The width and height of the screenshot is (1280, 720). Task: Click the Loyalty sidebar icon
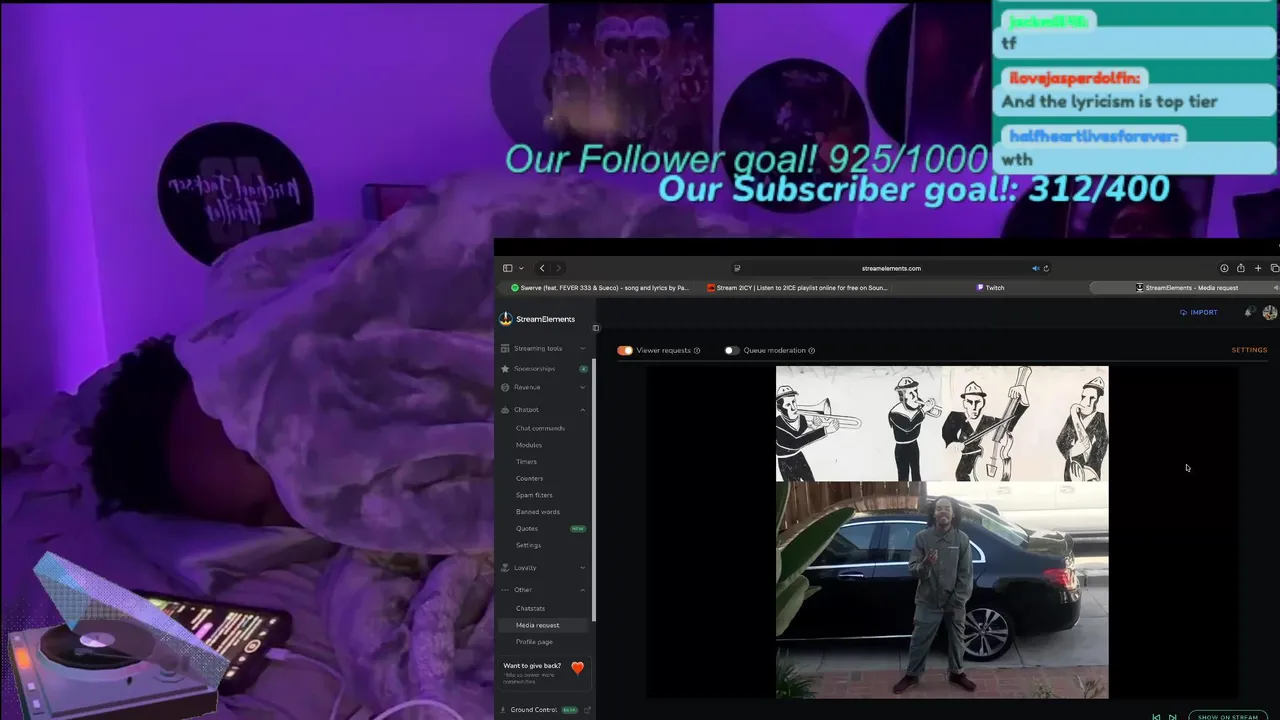[505, 568]
